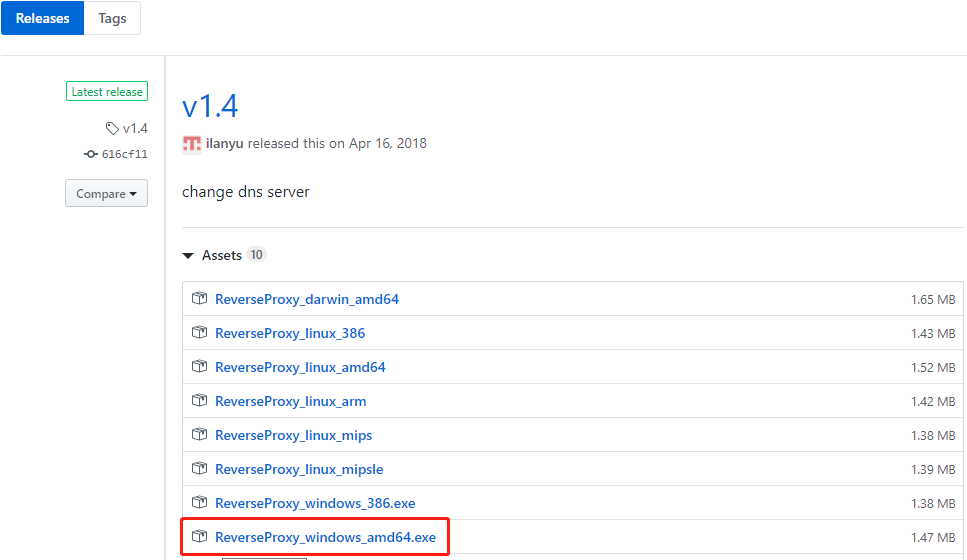Click the Latest release badge
The image size is (967, 560).
[107, 92]
